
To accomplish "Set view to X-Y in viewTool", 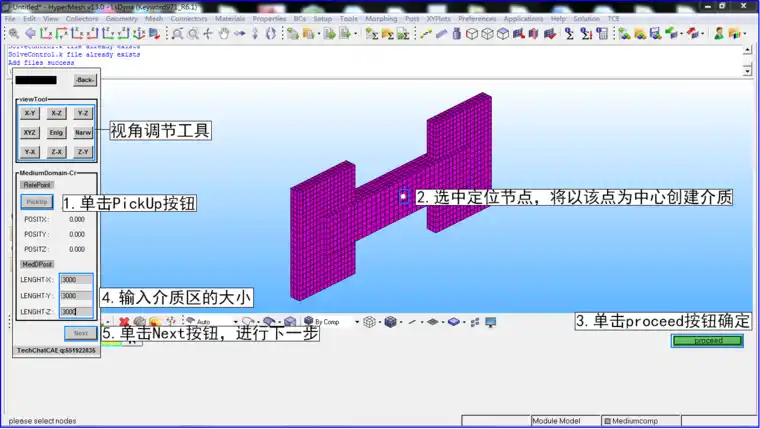I will pyautogui.click(x=30, y=113).
